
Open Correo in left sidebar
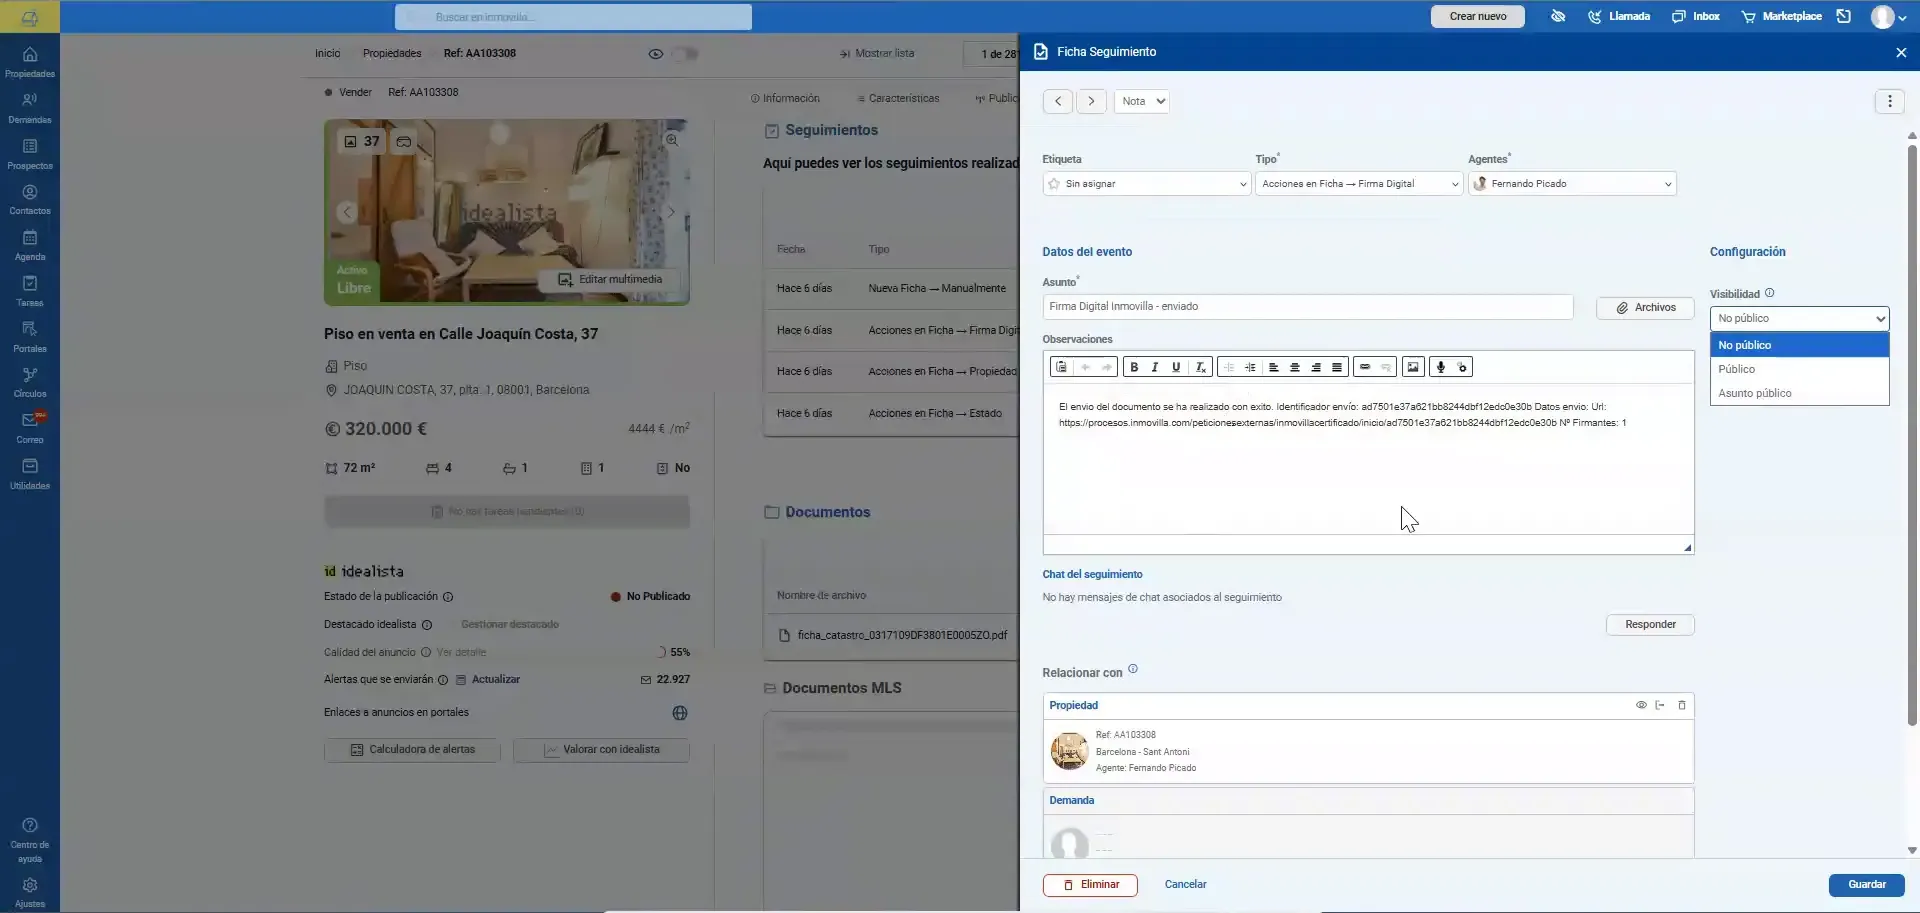point(30,427)
